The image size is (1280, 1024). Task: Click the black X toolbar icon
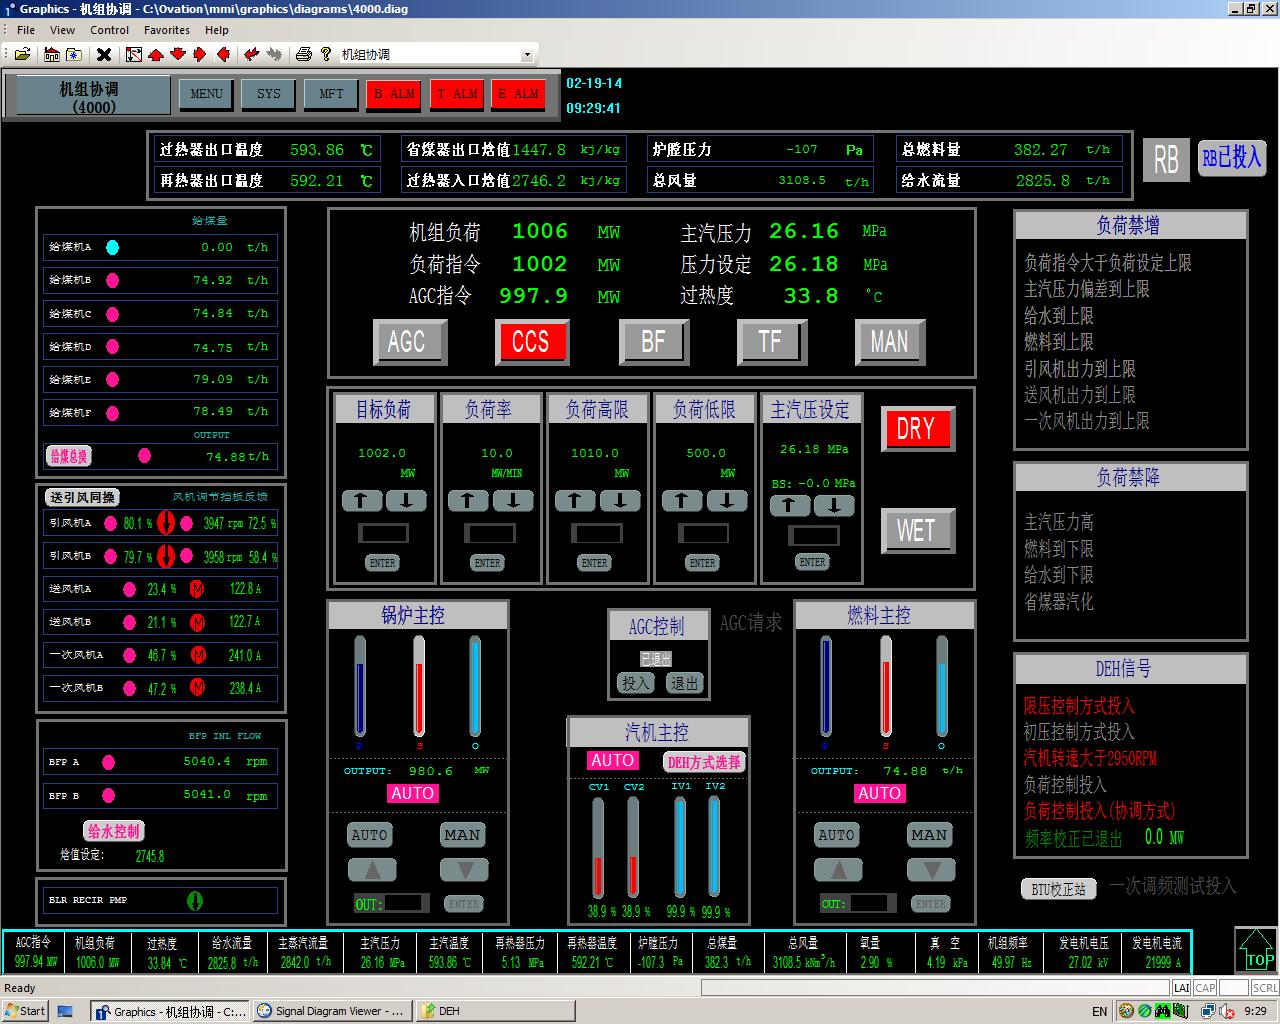pos(103,54)
